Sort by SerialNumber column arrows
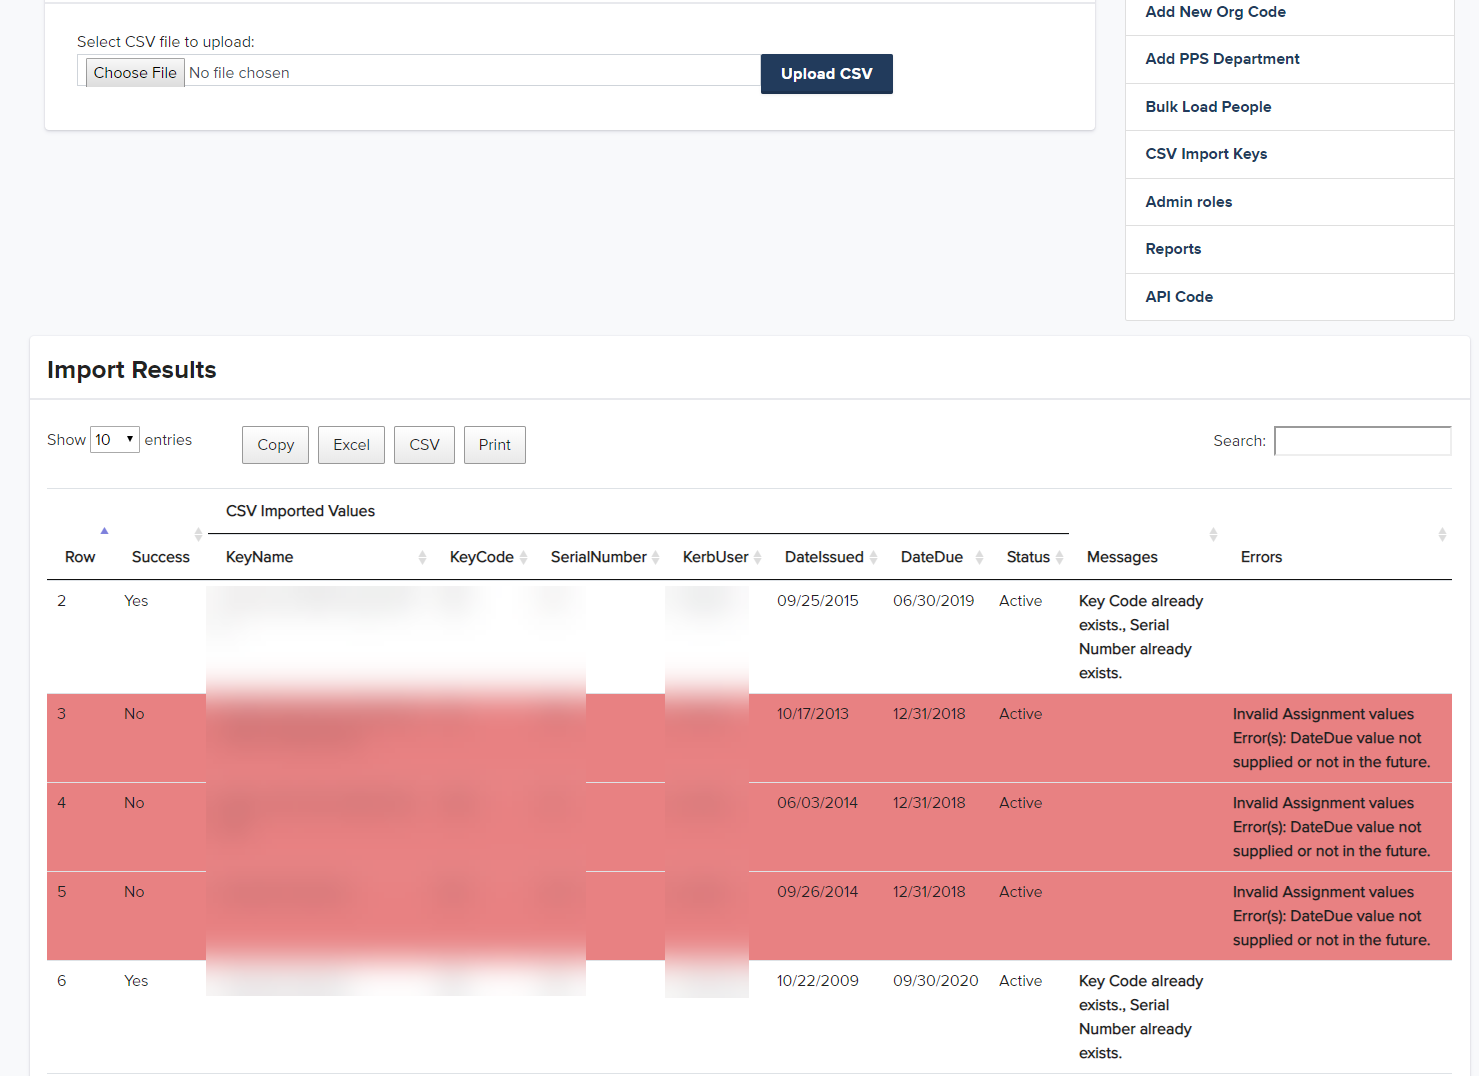This screenshot has height=1076, width=1479. 655,557
